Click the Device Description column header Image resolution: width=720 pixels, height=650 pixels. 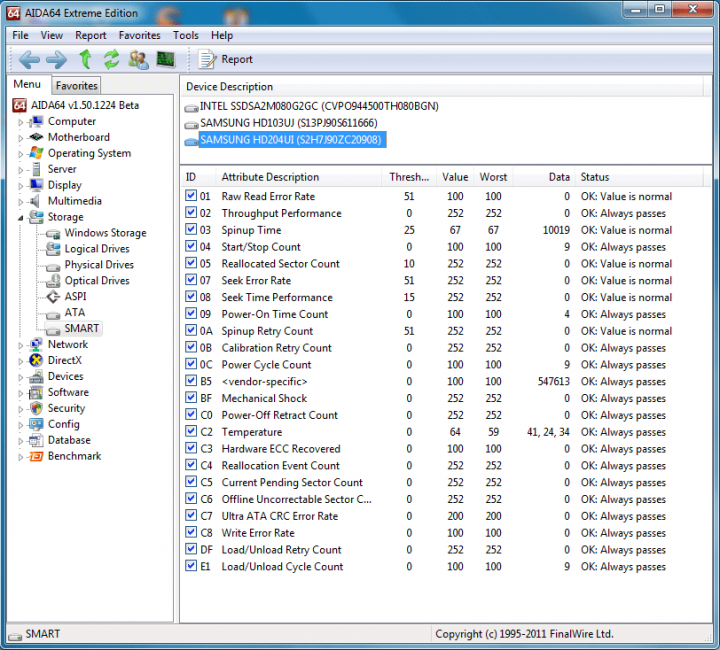click(441, 86)
